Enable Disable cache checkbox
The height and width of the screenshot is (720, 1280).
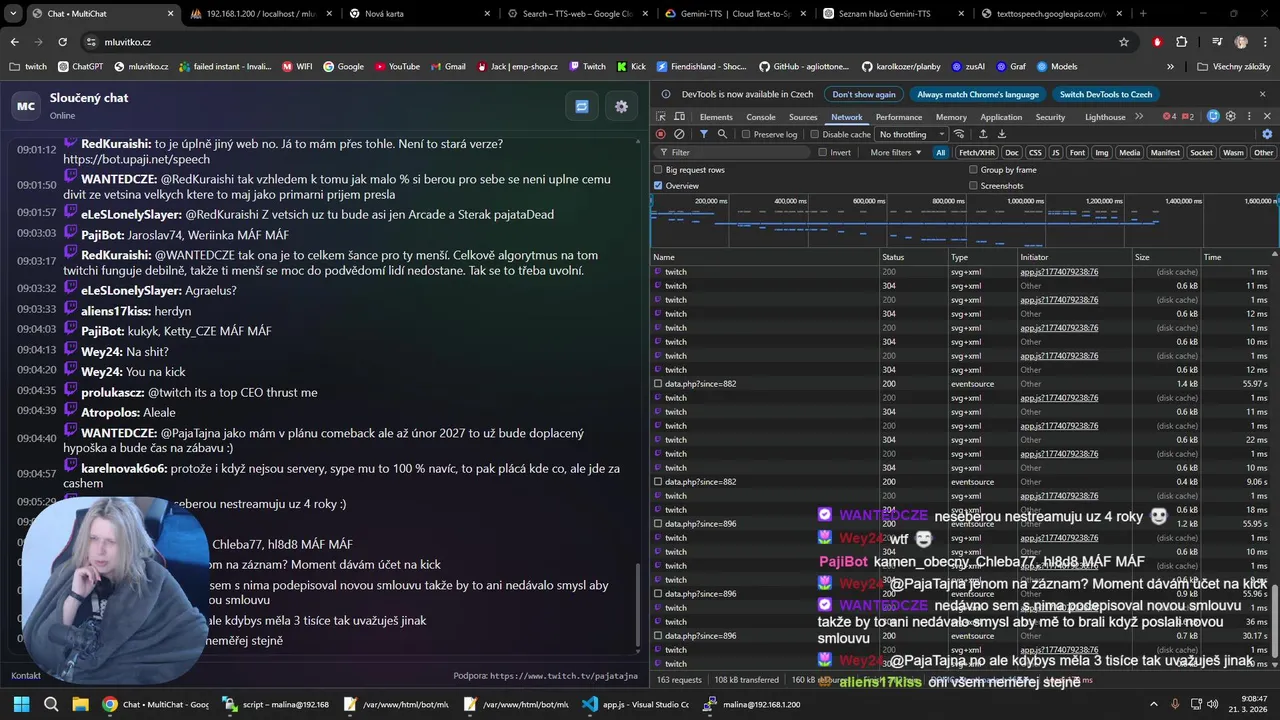814,134
